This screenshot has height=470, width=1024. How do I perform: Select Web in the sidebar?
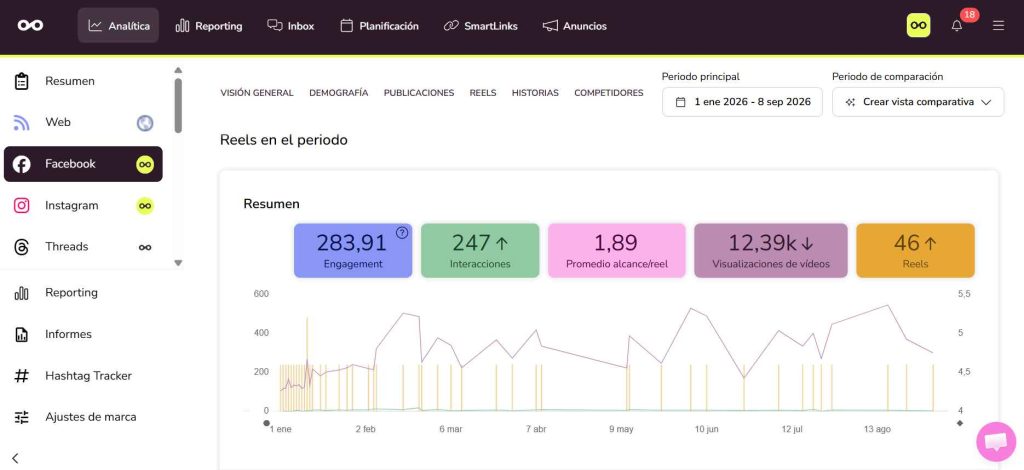[x=83, y=123]
